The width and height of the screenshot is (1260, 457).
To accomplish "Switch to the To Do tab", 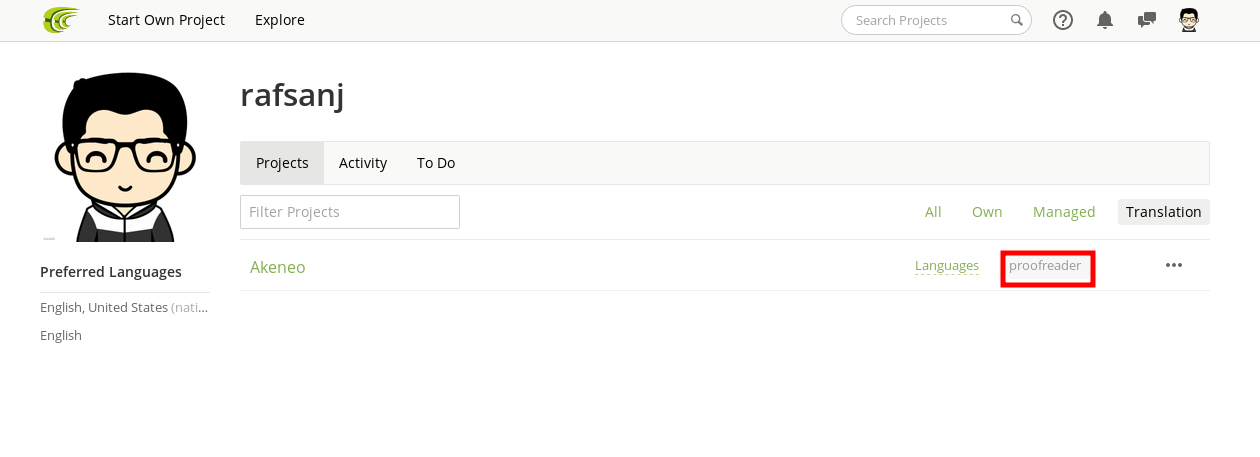I will [x=436, y=163].
